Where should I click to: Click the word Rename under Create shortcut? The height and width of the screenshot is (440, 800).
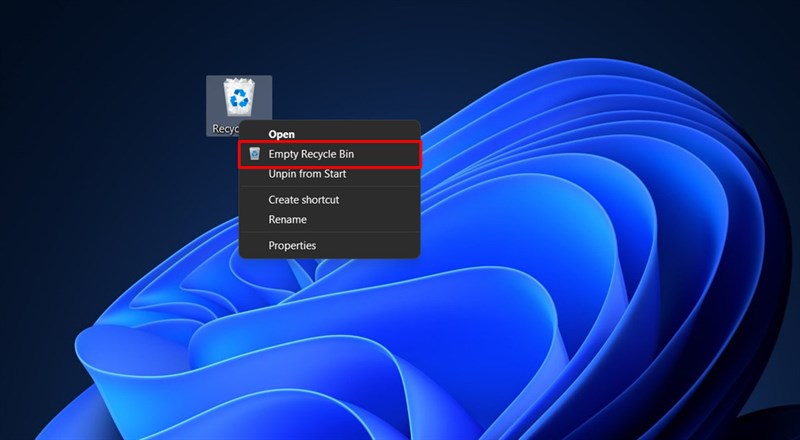pos(288,220)
